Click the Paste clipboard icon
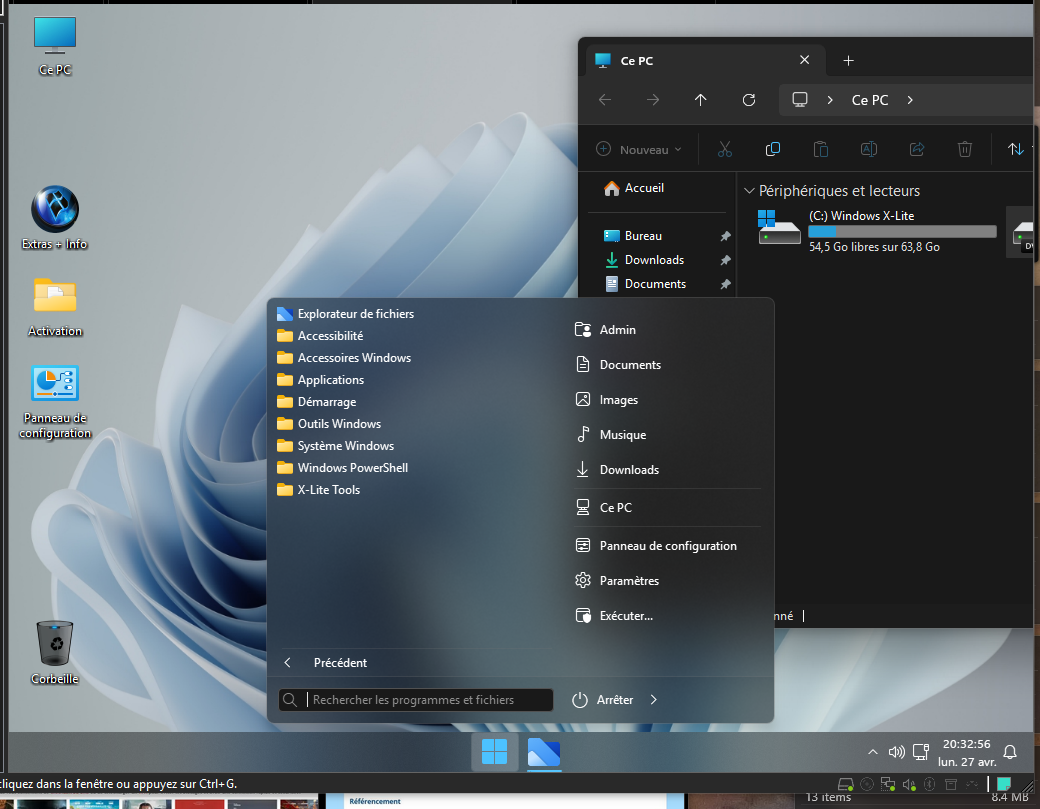This screenshot has height=809, width=1040. 820,149
